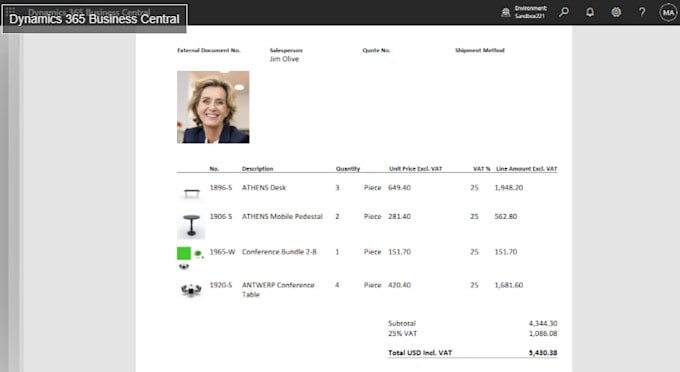Click the ANTWERP Conference Table description
Image resolution: width=680 pixels, height=372 pixels.
[x=278, y=290]
